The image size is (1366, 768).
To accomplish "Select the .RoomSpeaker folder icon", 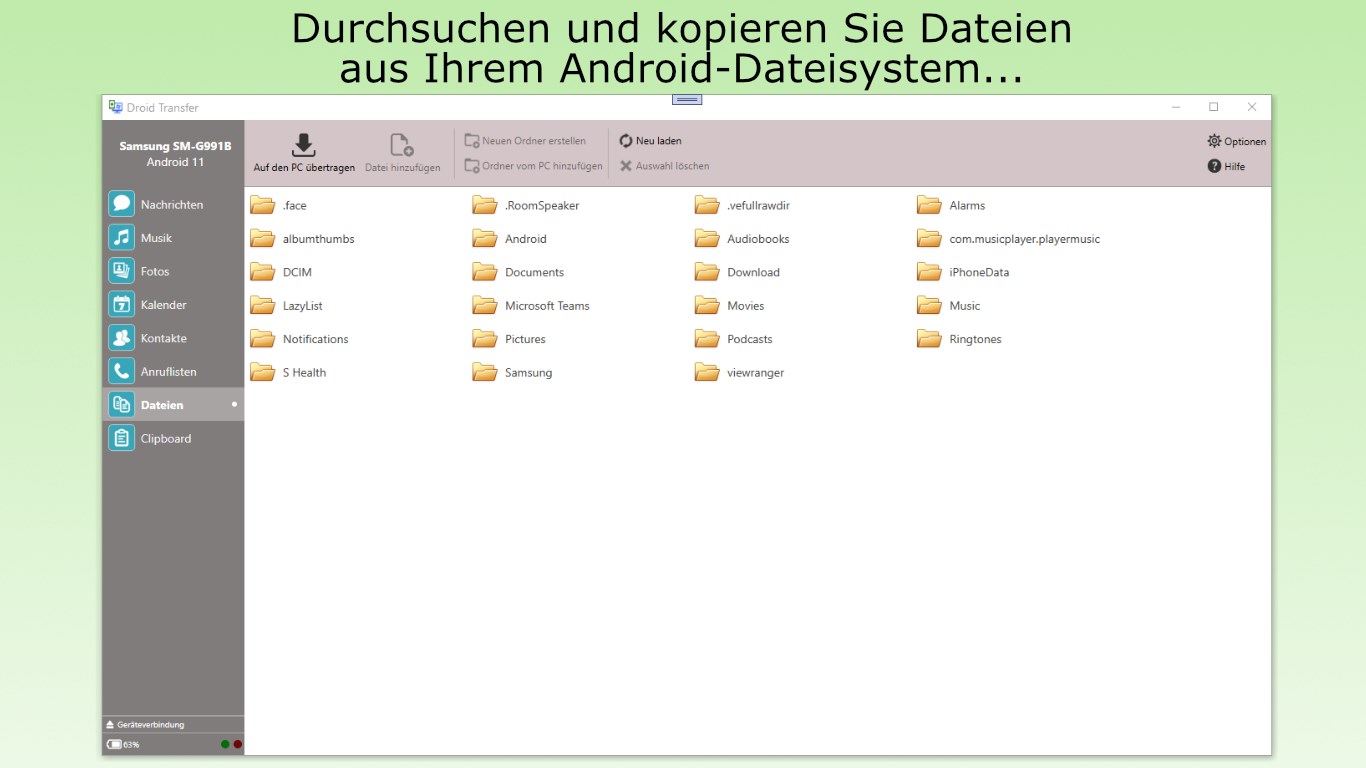I will (485, 205).
